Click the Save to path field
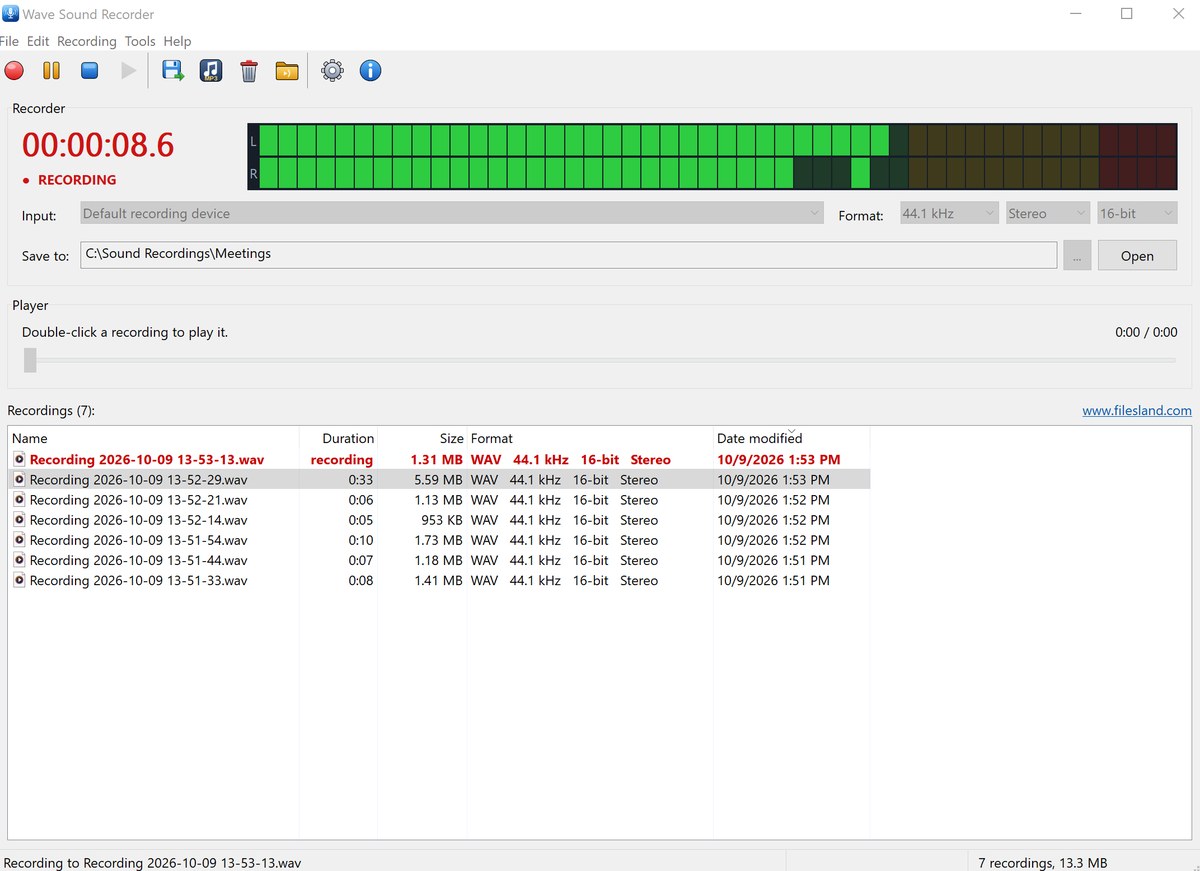The height and width of the screenshot is (871, 1200). [568, 254]
